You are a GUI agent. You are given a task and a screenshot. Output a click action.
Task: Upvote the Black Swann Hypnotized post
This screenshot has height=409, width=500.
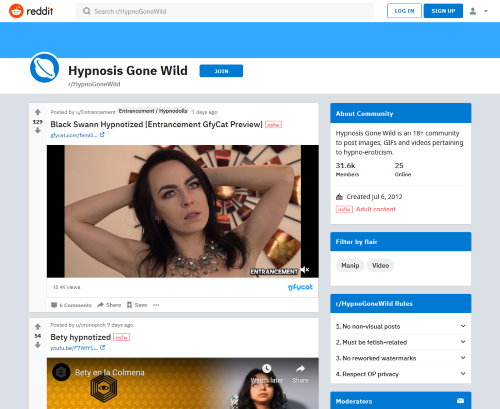[x=38, y=112]
